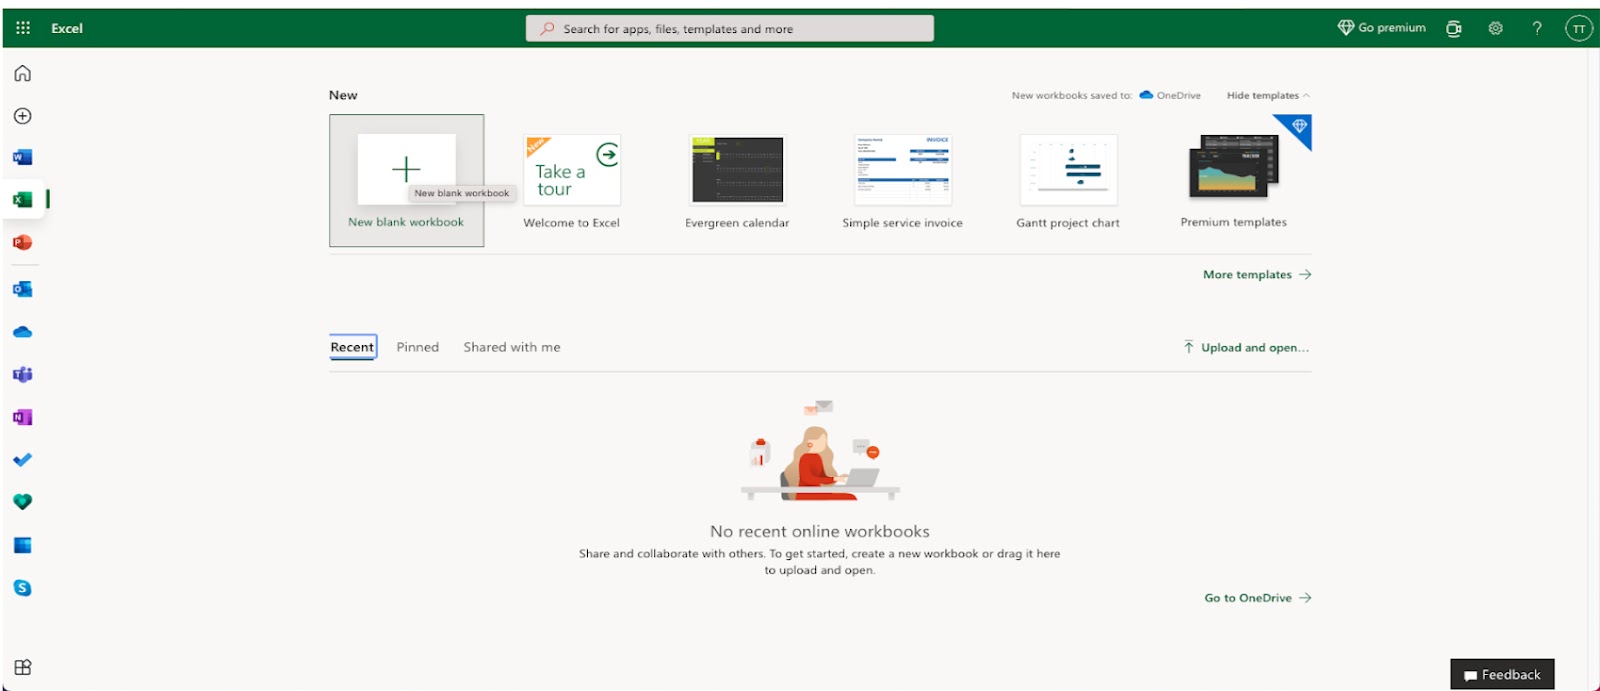The width and height of the screenshot is (1600, 691).
Task: Switch to the Shared with me tab
Action: click(x=511, y=347)
